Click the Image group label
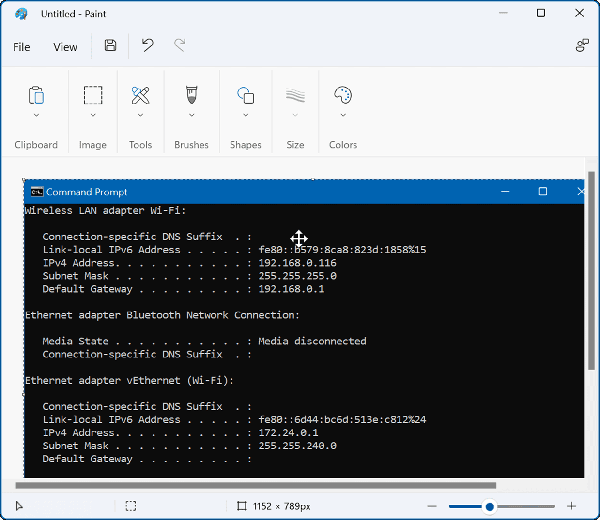 [x=93, y=145]
